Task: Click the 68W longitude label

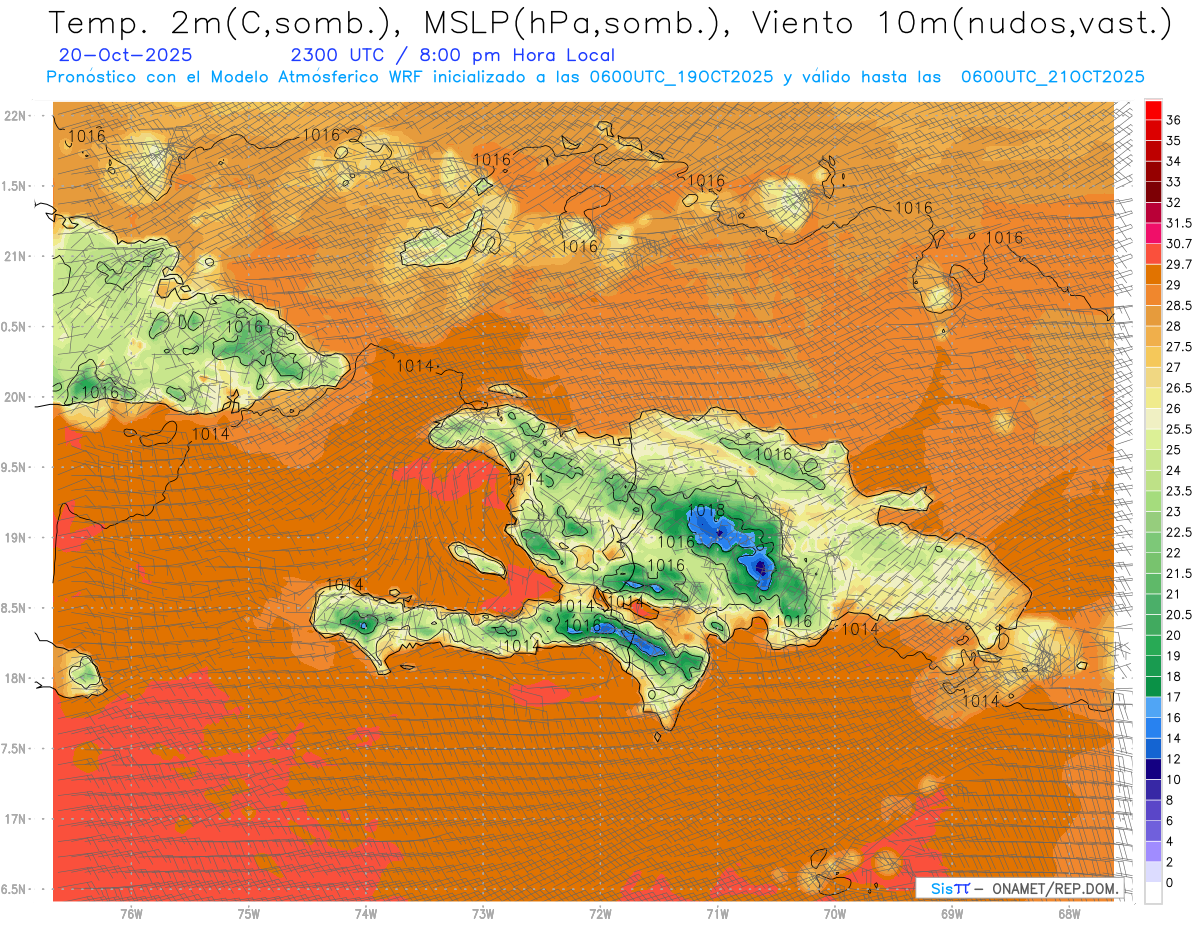Action: pos(1069,913)
